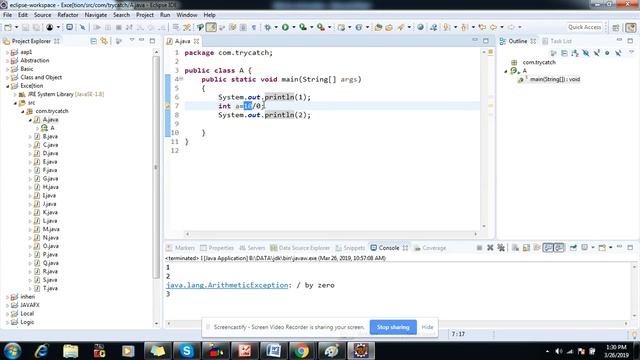Toggle Show Whitespace Characters pilcrow button
Image resolution: width=640 pixels, height=360 pixels.
point(254,27)
